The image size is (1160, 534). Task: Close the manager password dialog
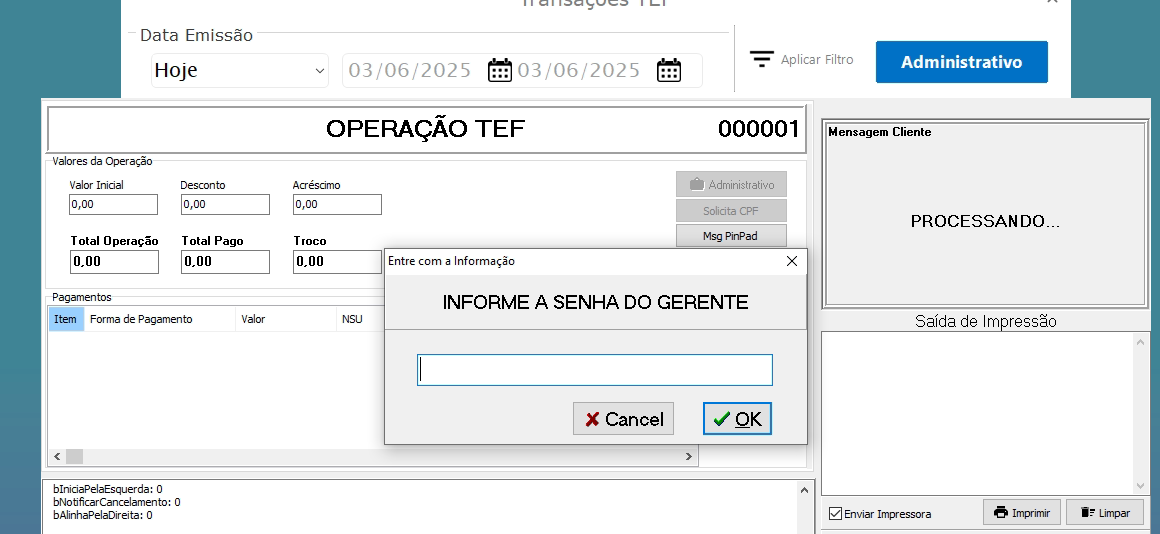click(792, 261)
